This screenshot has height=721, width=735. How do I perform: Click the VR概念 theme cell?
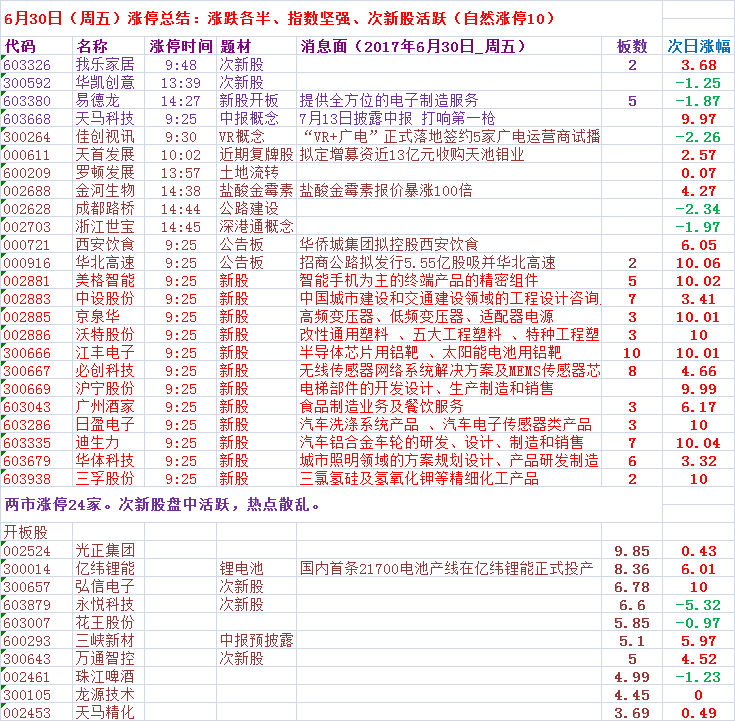pos(256,136)
